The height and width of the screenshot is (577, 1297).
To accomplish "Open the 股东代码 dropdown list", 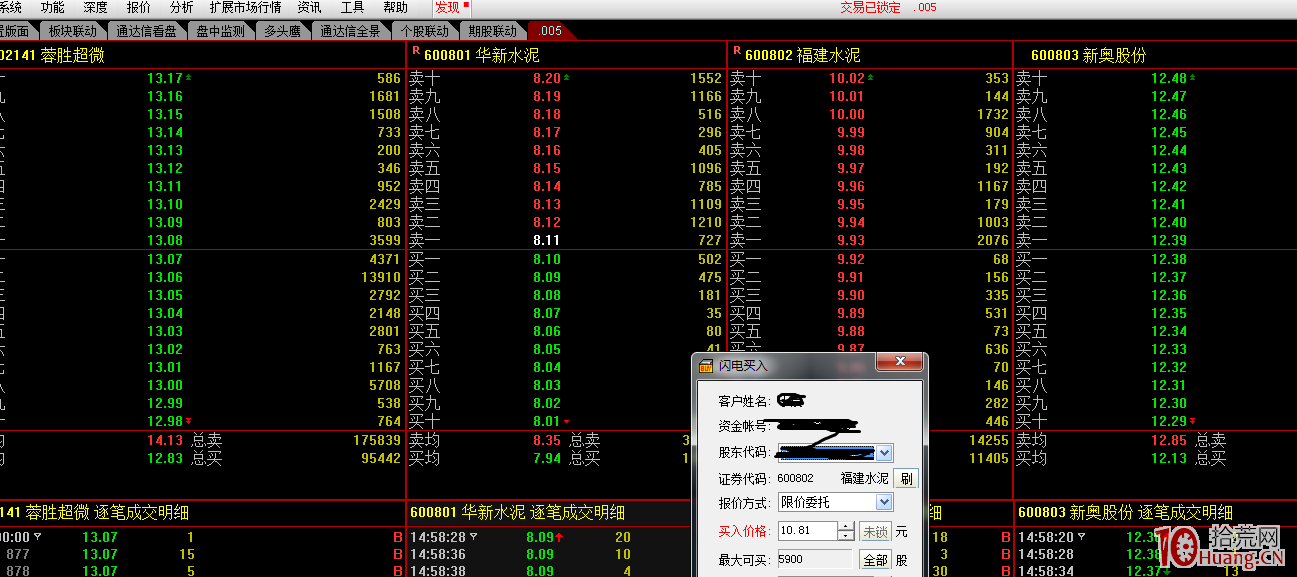I will tap(884, 453).
